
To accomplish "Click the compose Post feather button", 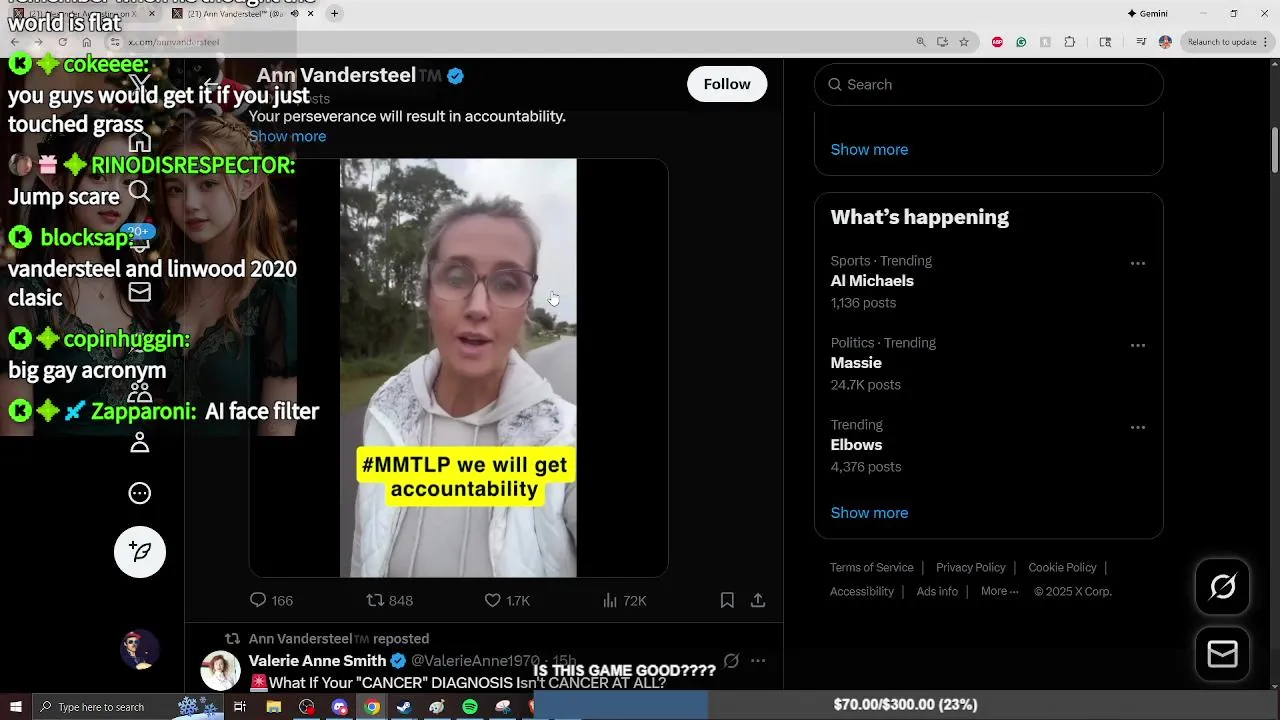I will point(140,552).
